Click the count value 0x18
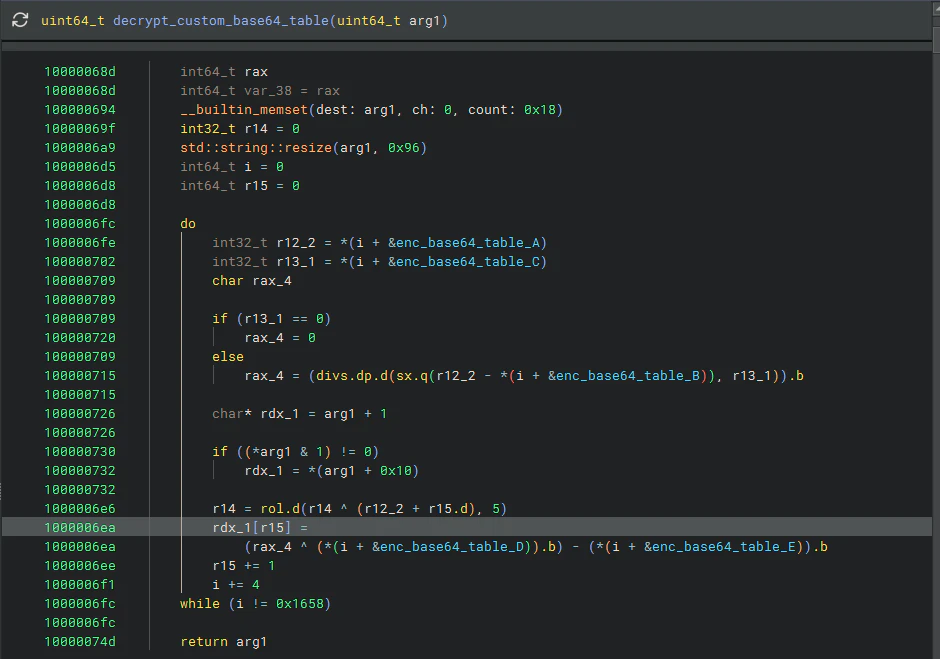 [x=540, y=110]
